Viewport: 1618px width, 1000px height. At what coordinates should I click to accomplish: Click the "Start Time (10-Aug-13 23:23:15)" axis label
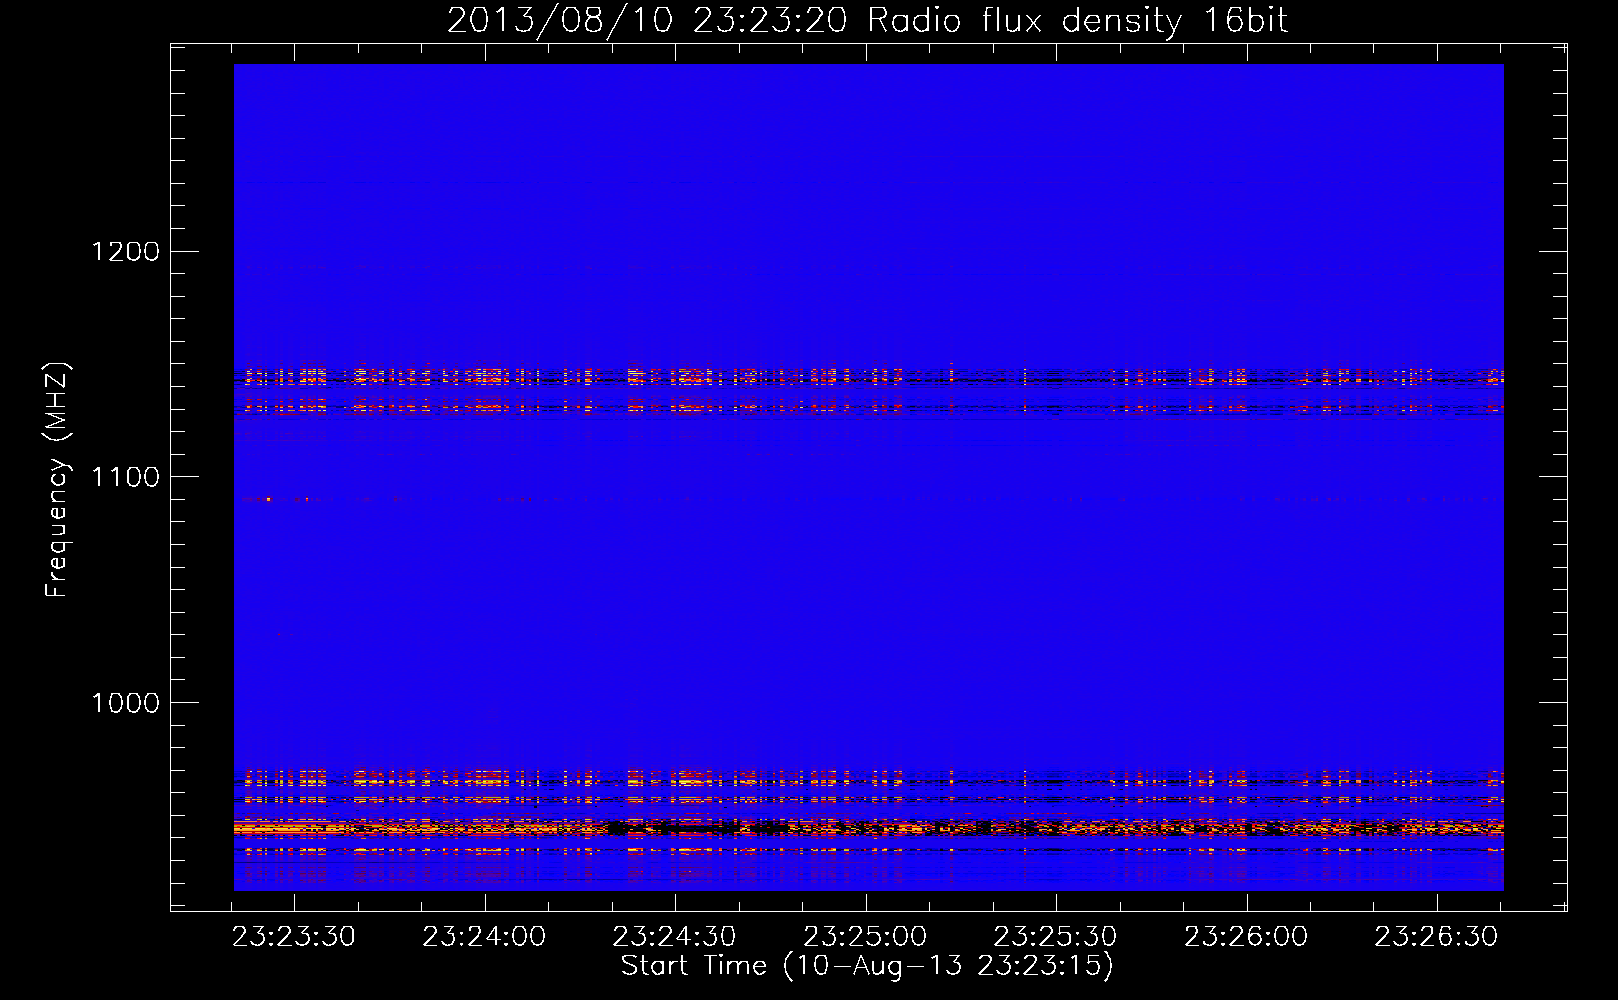tap(867, 966)
